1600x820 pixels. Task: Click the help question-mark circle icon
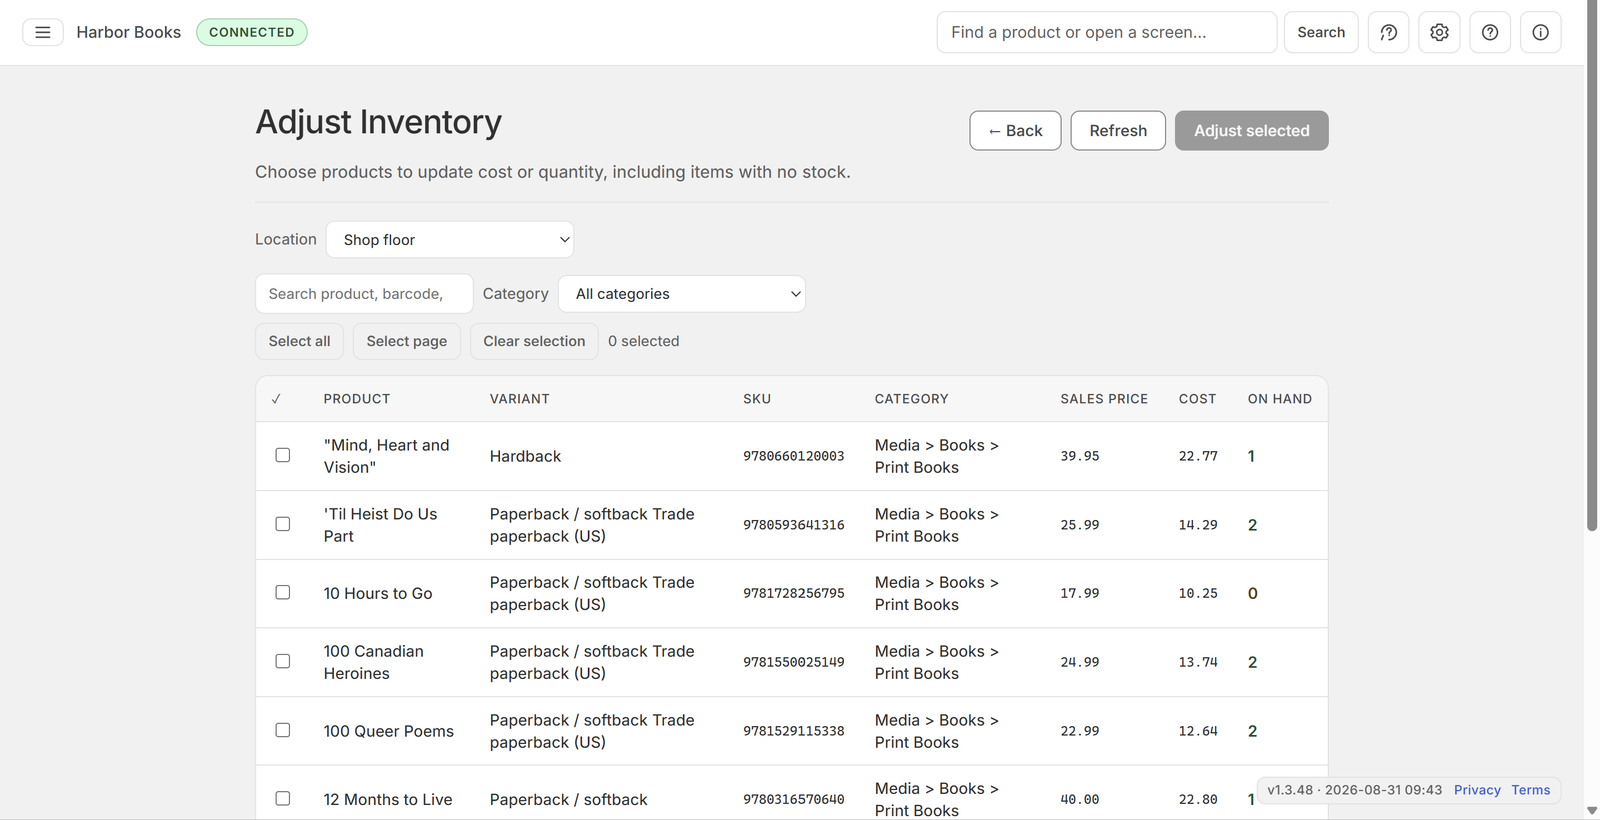click(1490, 32)
